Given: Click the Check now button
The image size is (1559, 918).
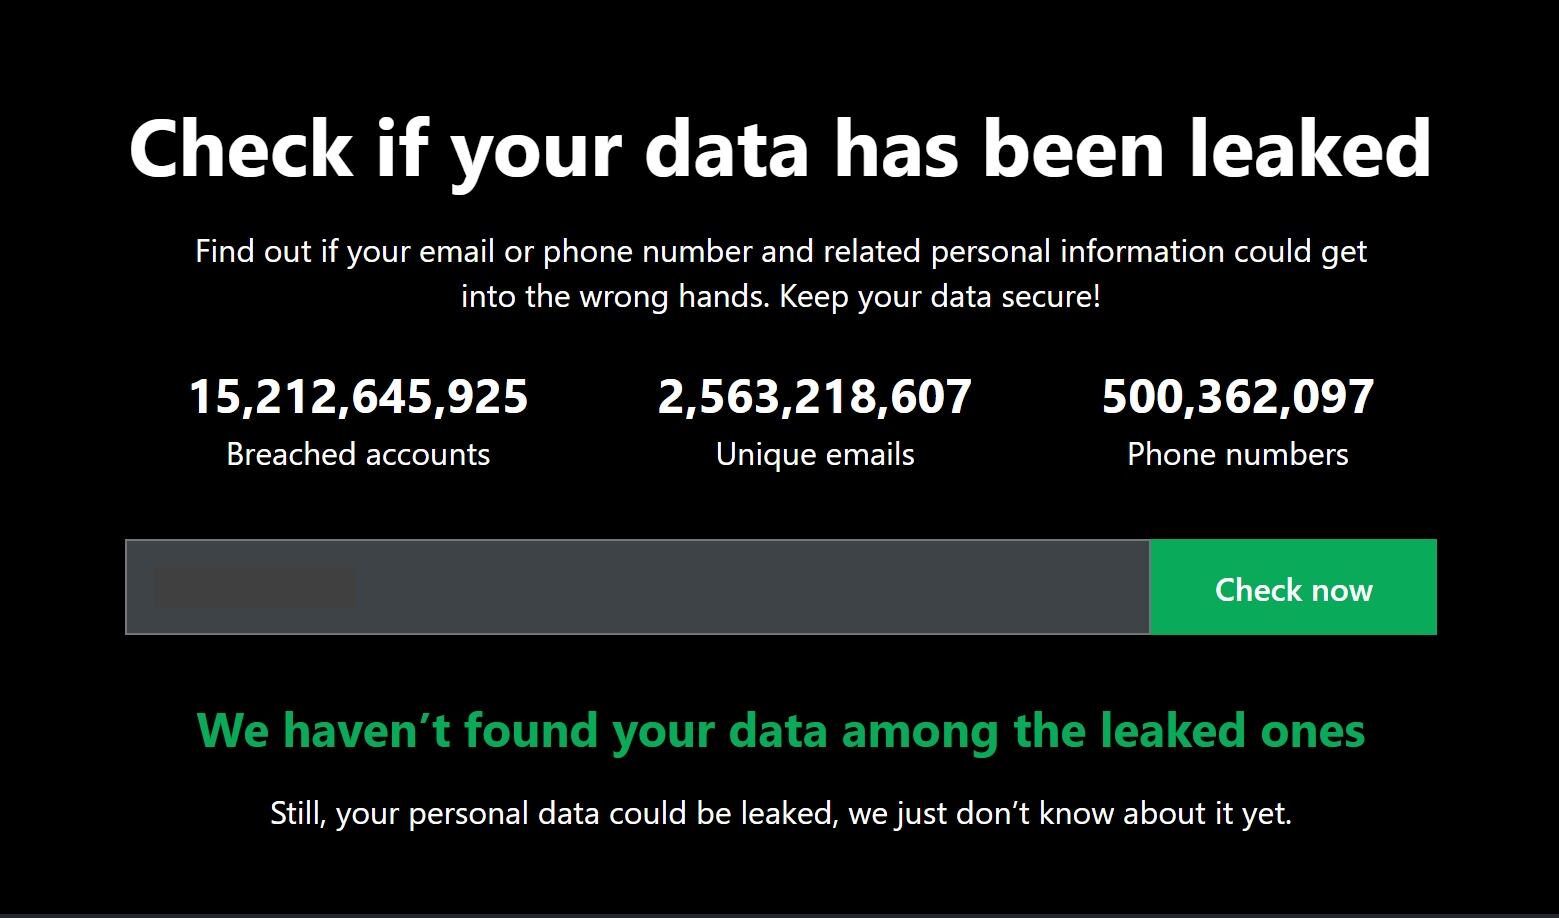Looking at the screenshot, I should click(x=1293, y=588).
